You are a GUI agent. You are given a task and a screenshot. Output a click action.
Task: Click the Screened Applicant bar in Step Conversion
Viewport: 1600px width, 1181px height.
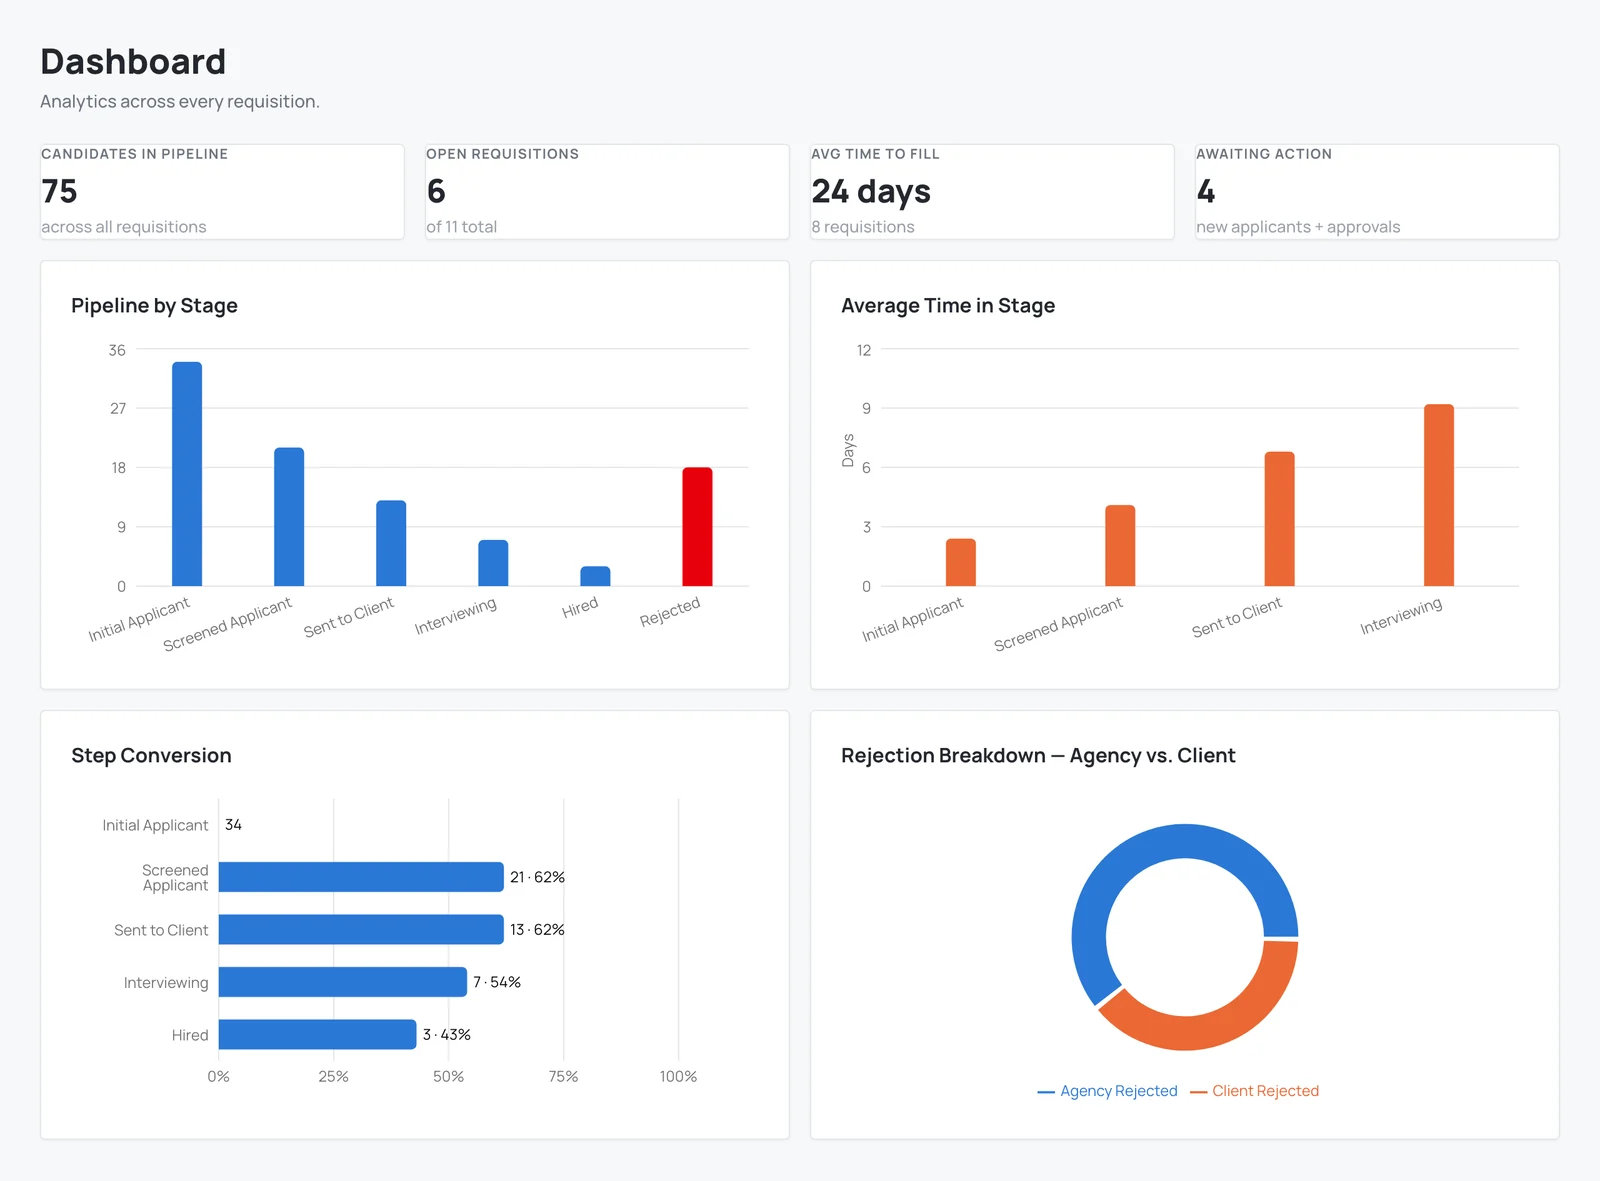(361, 877)
